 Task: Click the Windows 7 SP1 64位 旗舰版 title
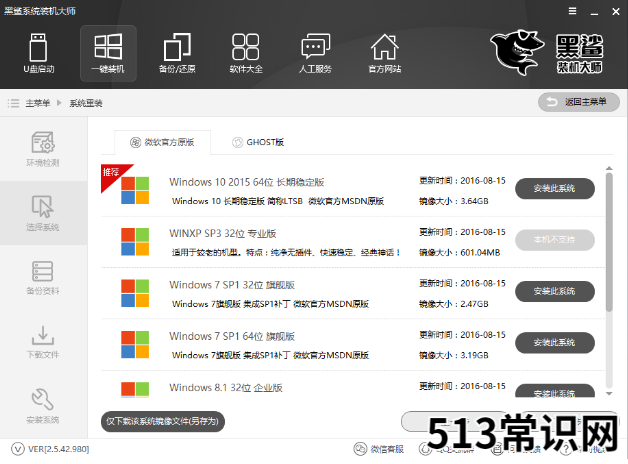[232, 336]
